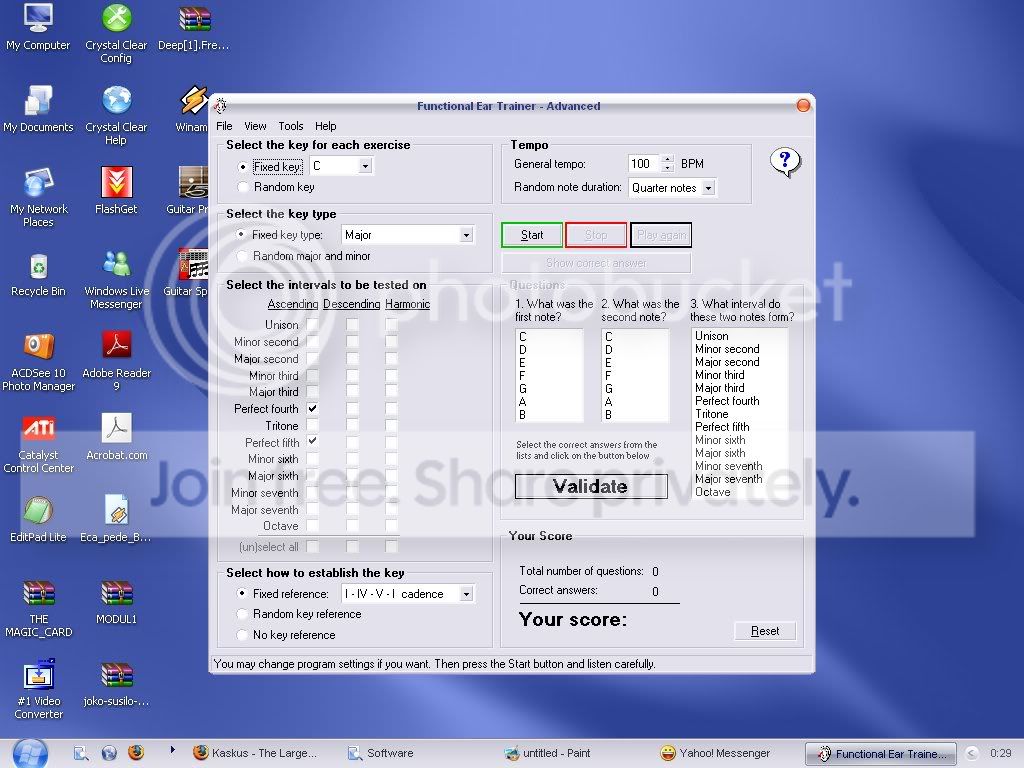The width and height of the screenshot is (1024, 768).
Task: Click the Ear Trainer title bar app icon
Action: click(221, 105)
